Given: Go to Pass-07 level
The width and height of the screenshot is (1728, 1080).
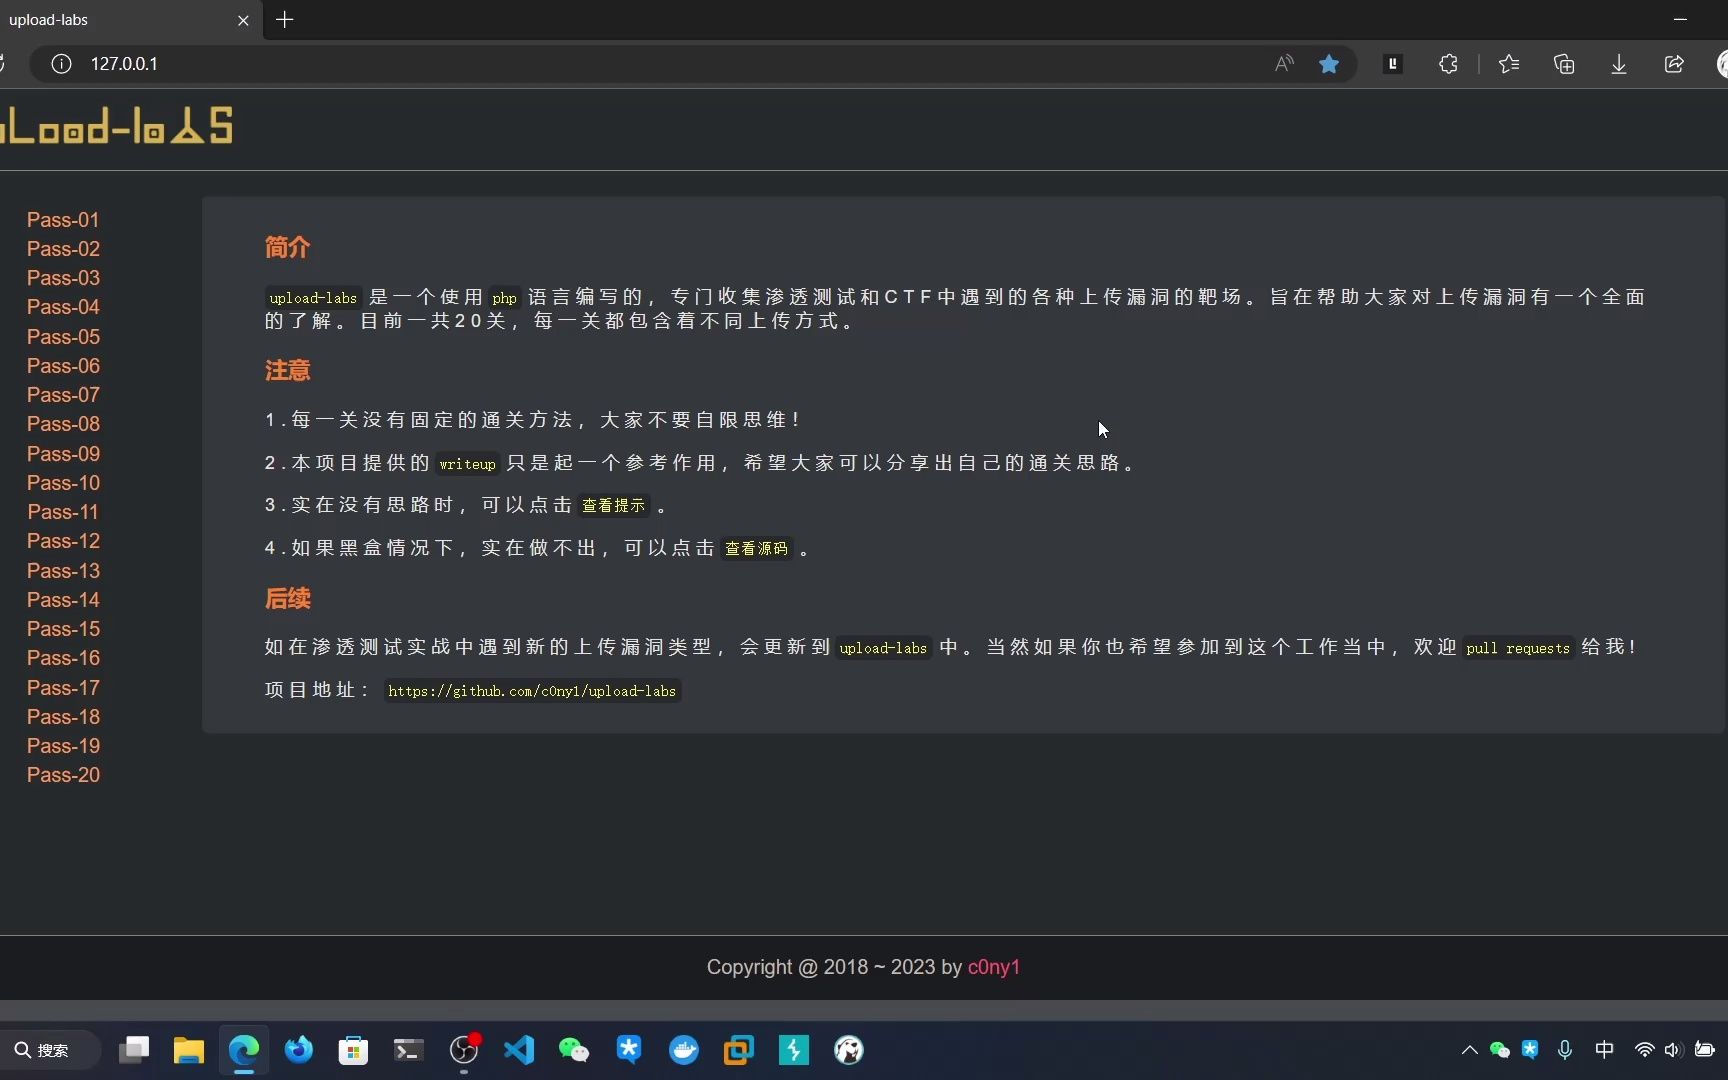Looking at the screenshot, I should click(63, 395).
